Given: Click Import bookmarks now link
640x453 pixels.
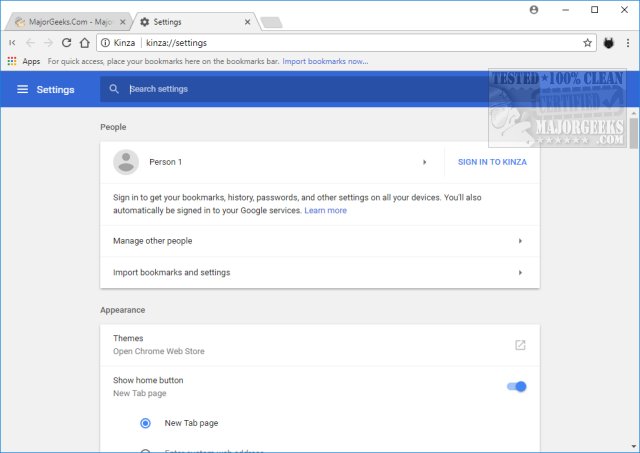Looking at the screenshot, I should coord(325,61).
